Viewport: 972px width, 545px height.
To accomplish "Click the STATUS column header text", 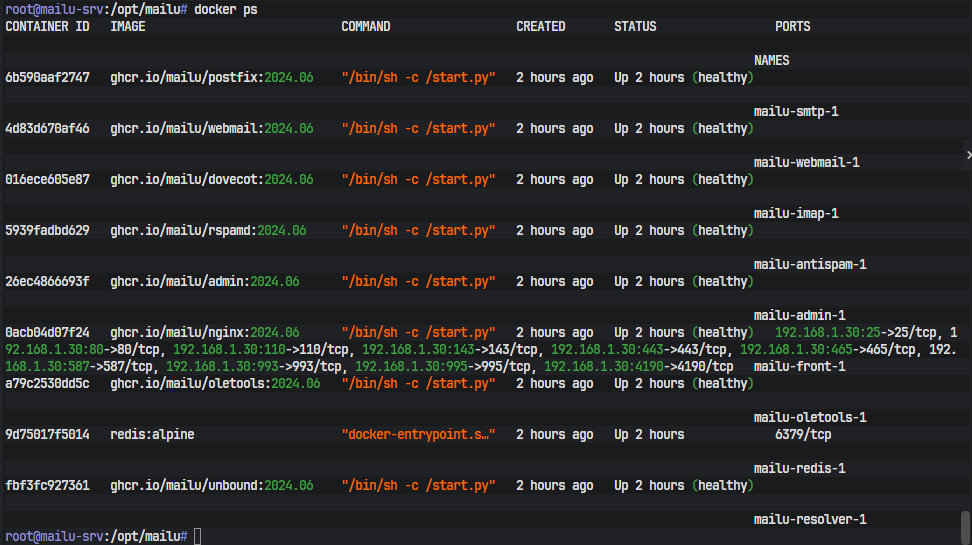I will pyautogui.click(x=635, y=26).
